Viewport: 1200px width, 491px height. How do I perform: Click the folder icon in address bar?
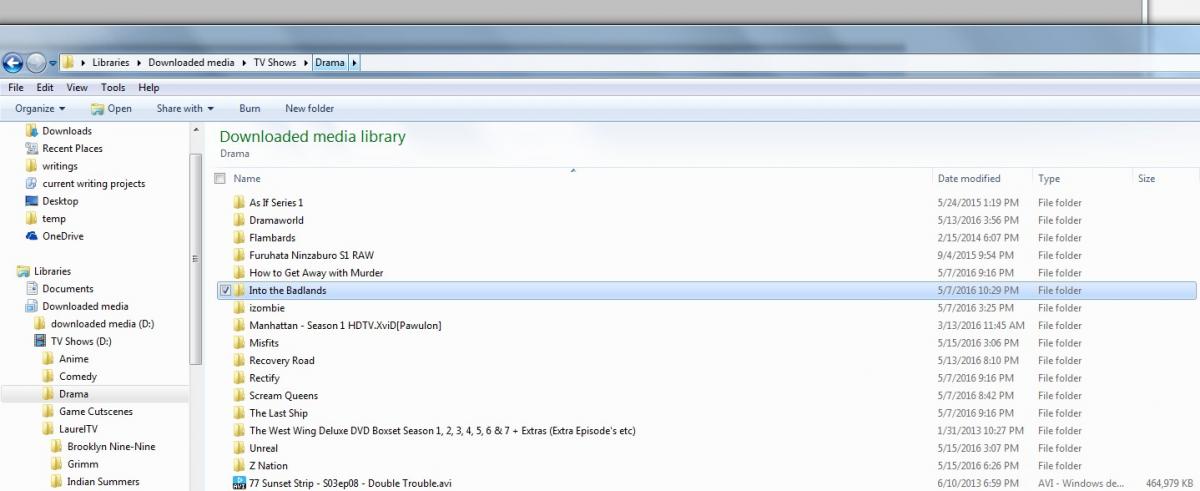click(68, 62)
